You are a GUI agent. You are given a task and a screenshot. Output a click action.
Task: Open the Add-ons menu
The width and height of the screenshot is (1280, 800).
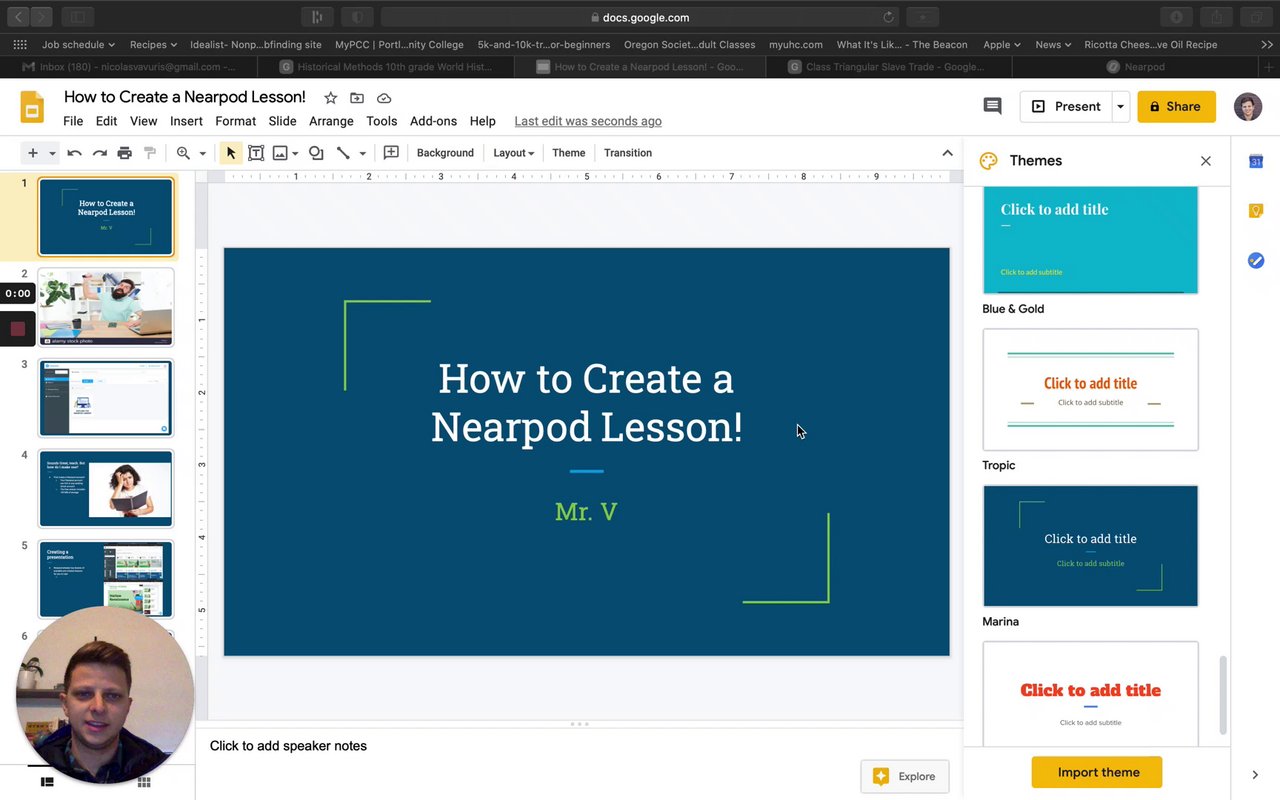[x=433, y=121]
